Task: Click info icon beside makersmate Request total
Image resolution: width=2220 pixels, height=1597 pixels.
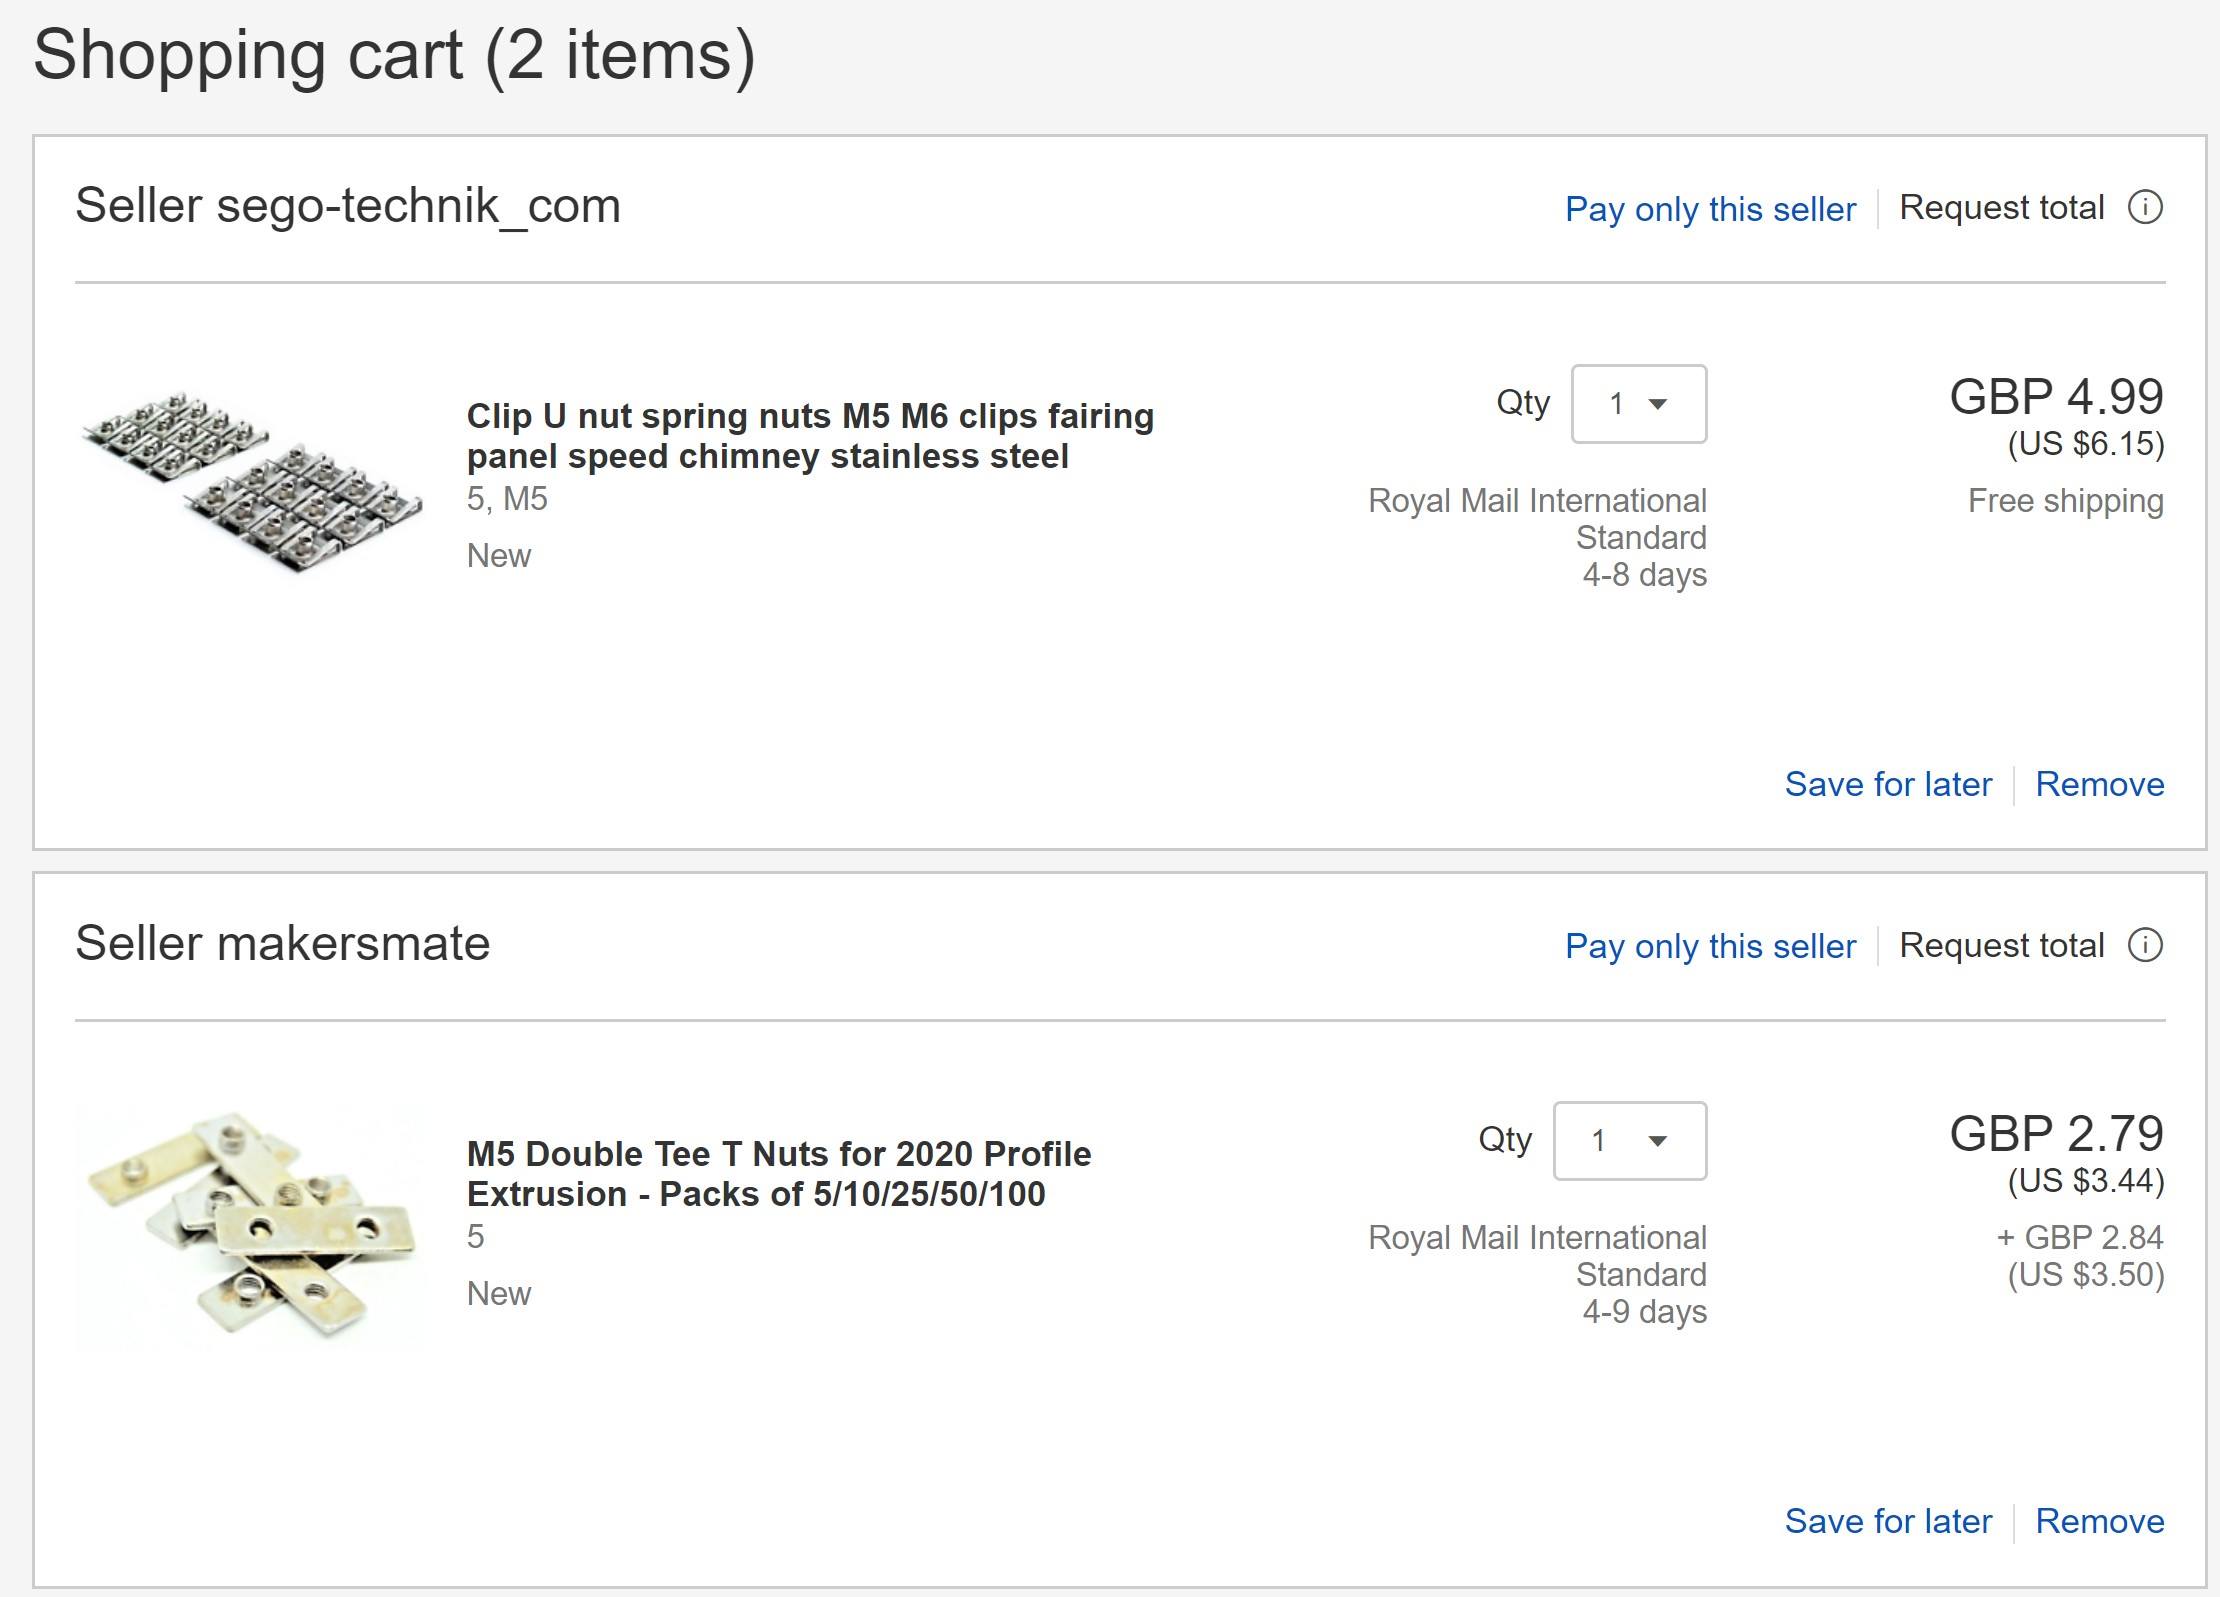Action: (x=2145, y=945)
